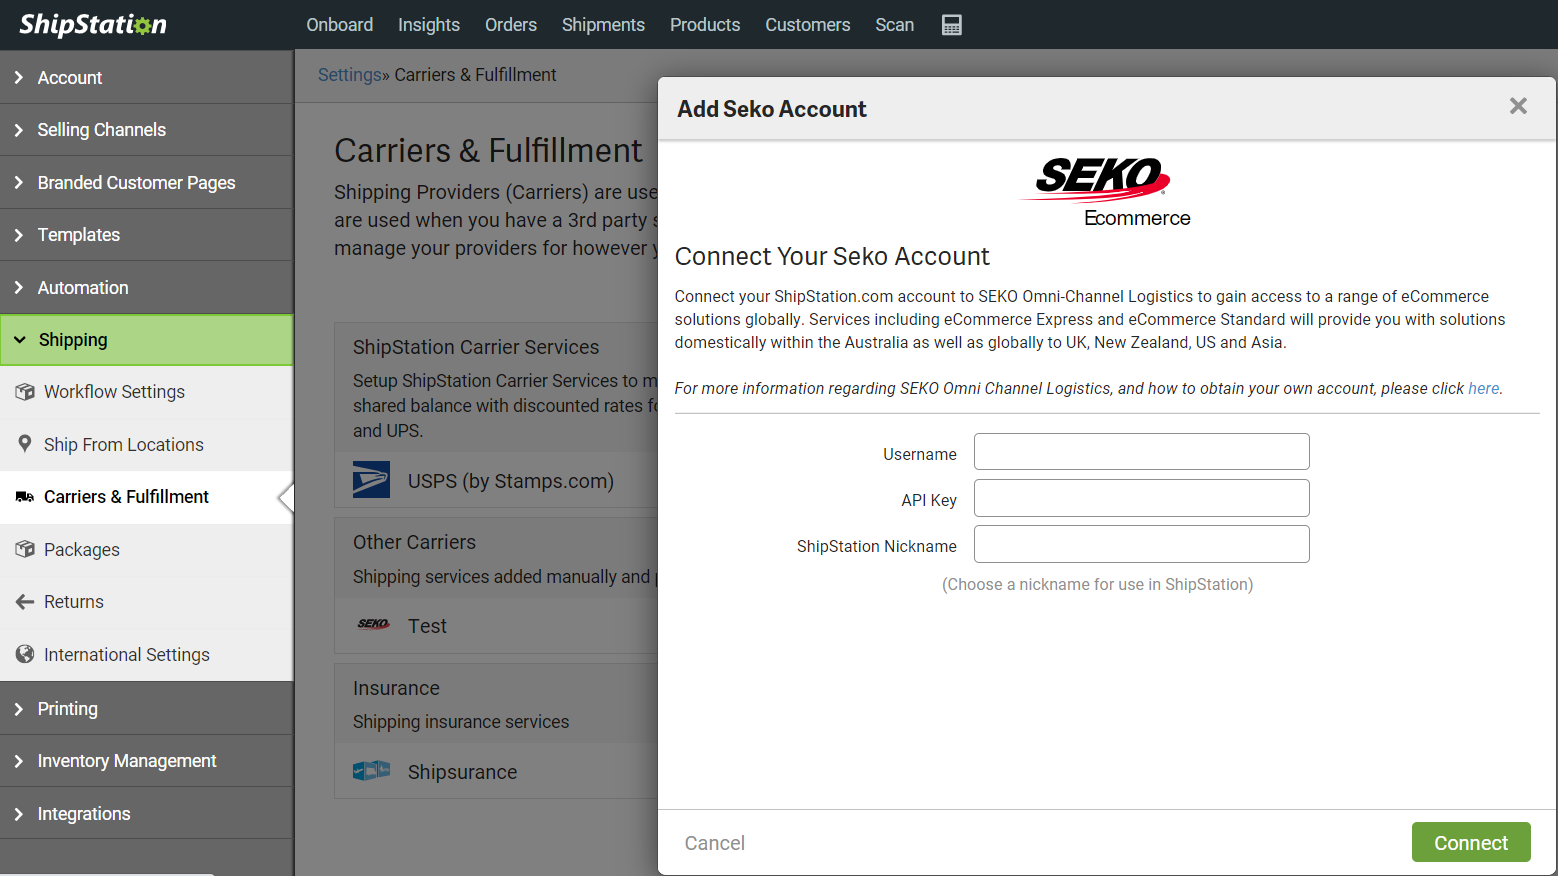Open the Onboard tab
Image resolution: width=1558 pixels, height=876 pixels.
pyautogui.click(x=340, y=25)
